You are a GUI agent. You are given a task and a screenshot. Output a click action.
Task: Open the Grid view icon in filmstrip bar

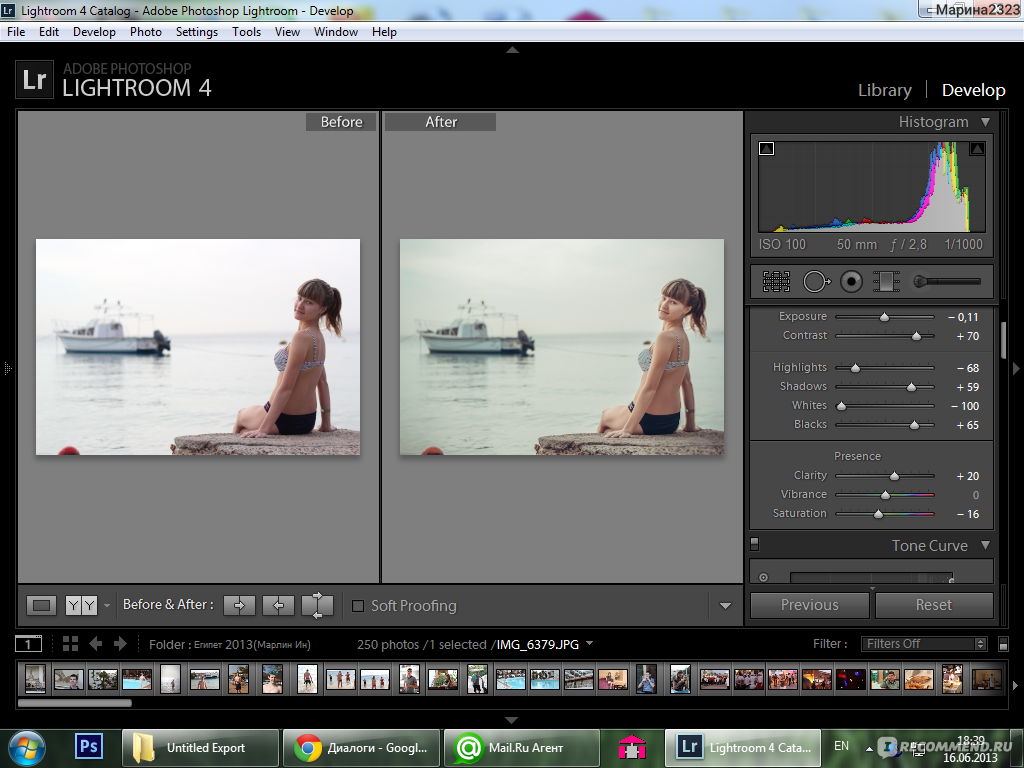pos(70,644)
